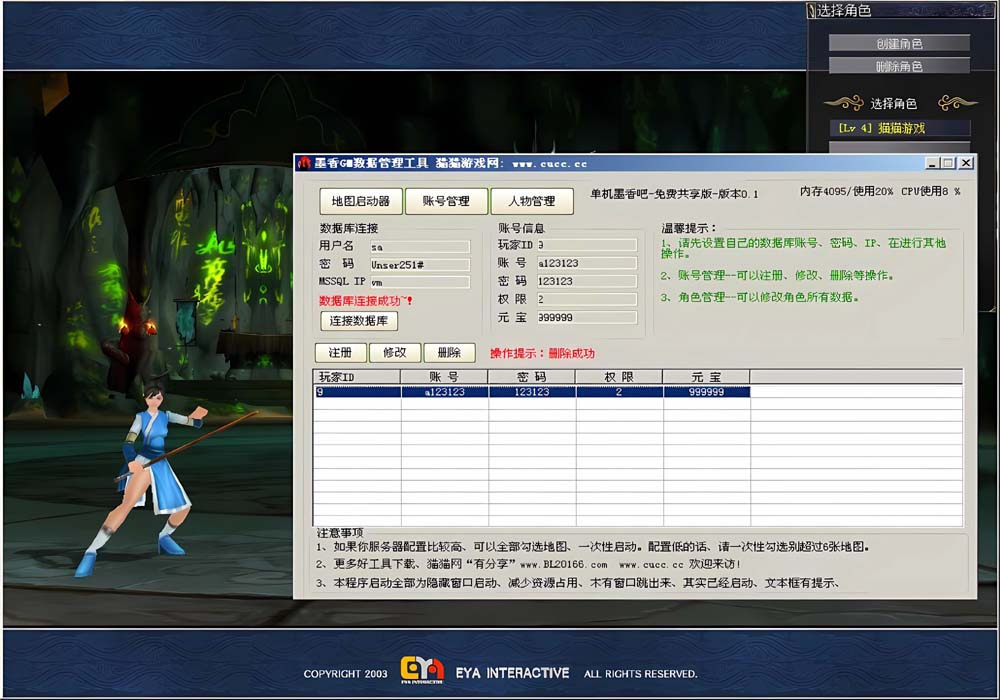
Task: Click the 注册 button
Action: [x=341, y=353]
